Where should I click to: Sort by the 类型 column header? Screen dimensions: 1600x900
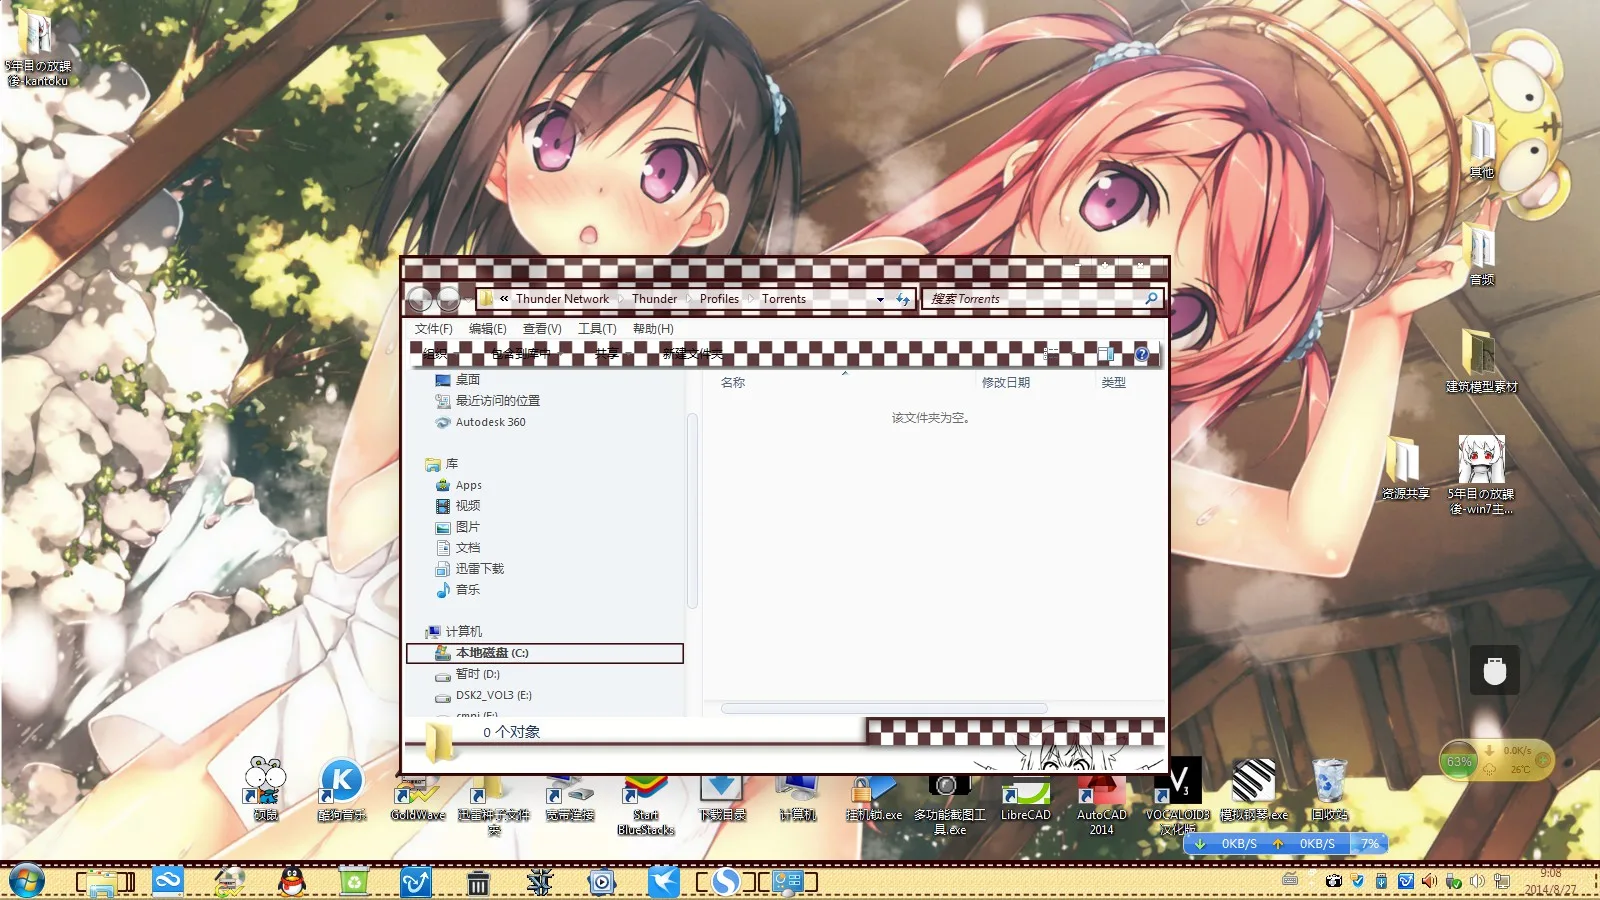click(x=1113, y=382)
